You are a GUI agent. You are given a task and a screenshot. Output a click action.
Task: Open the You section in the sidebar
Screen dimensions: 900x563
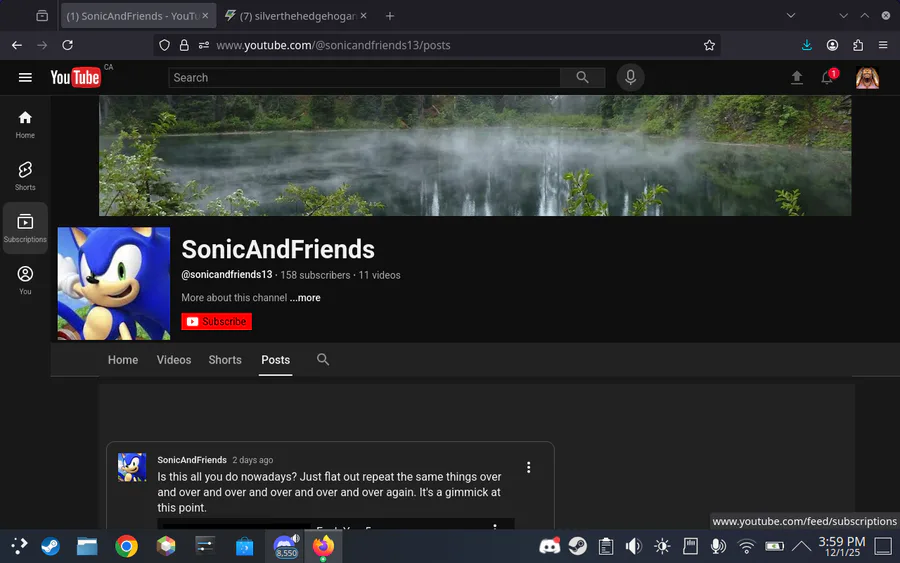(25, 280)
